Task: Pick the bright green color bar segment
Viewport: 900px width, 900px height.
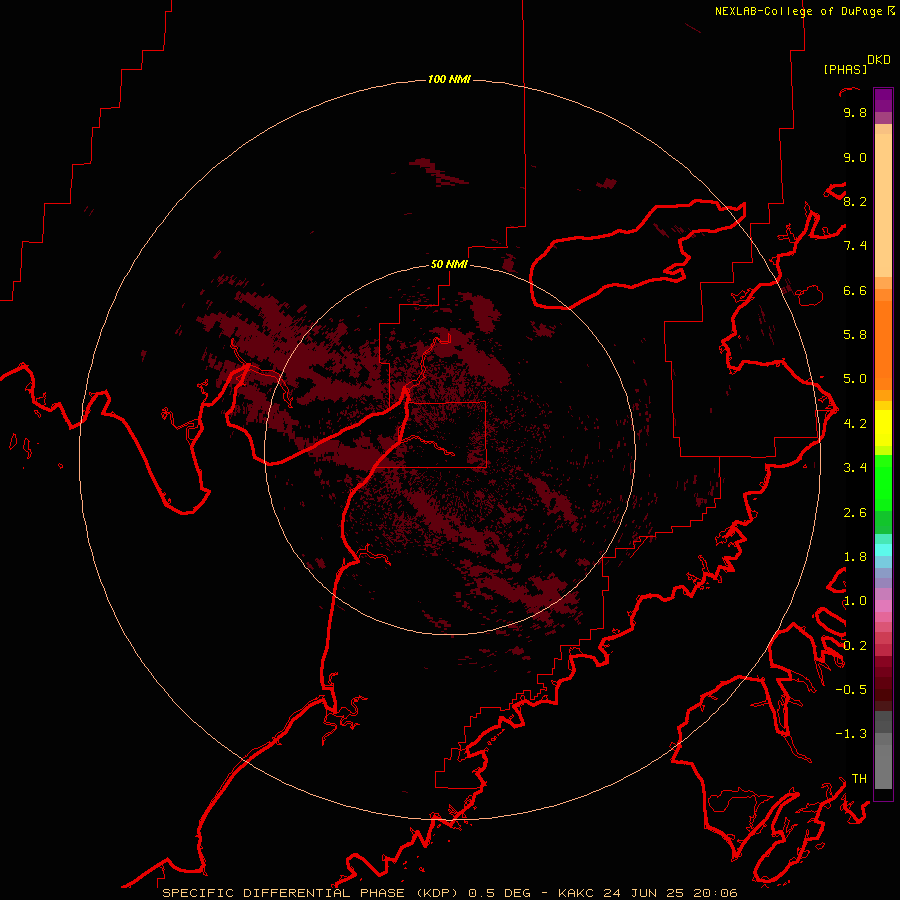Action: click(x=883, y=483)
